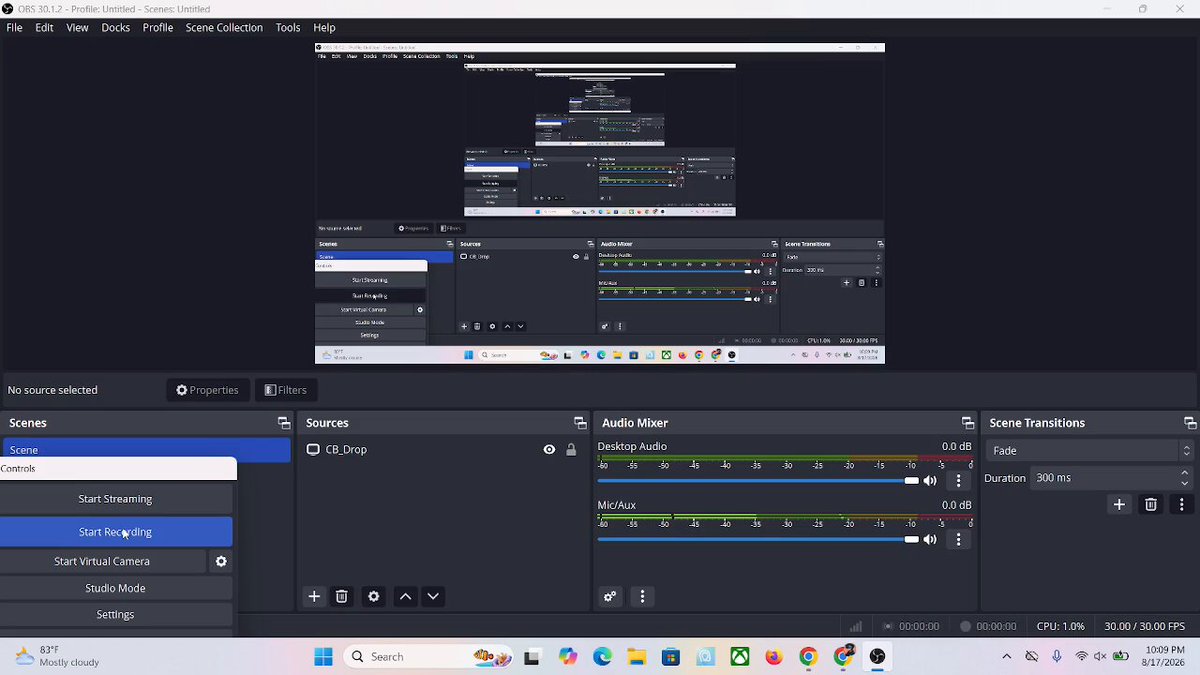Delete transition with trash icon
Image resolution: width=1200 pixels, height=675 pixels.
tap(1151, 505)
